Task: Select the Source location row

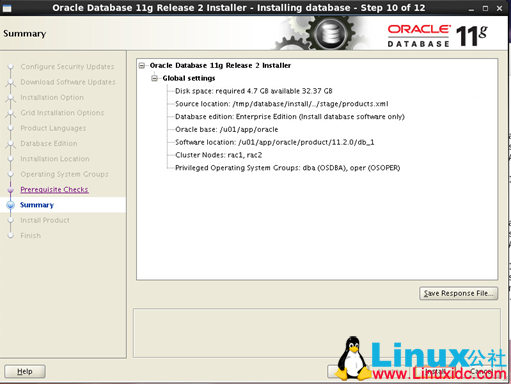Action: 282,104
